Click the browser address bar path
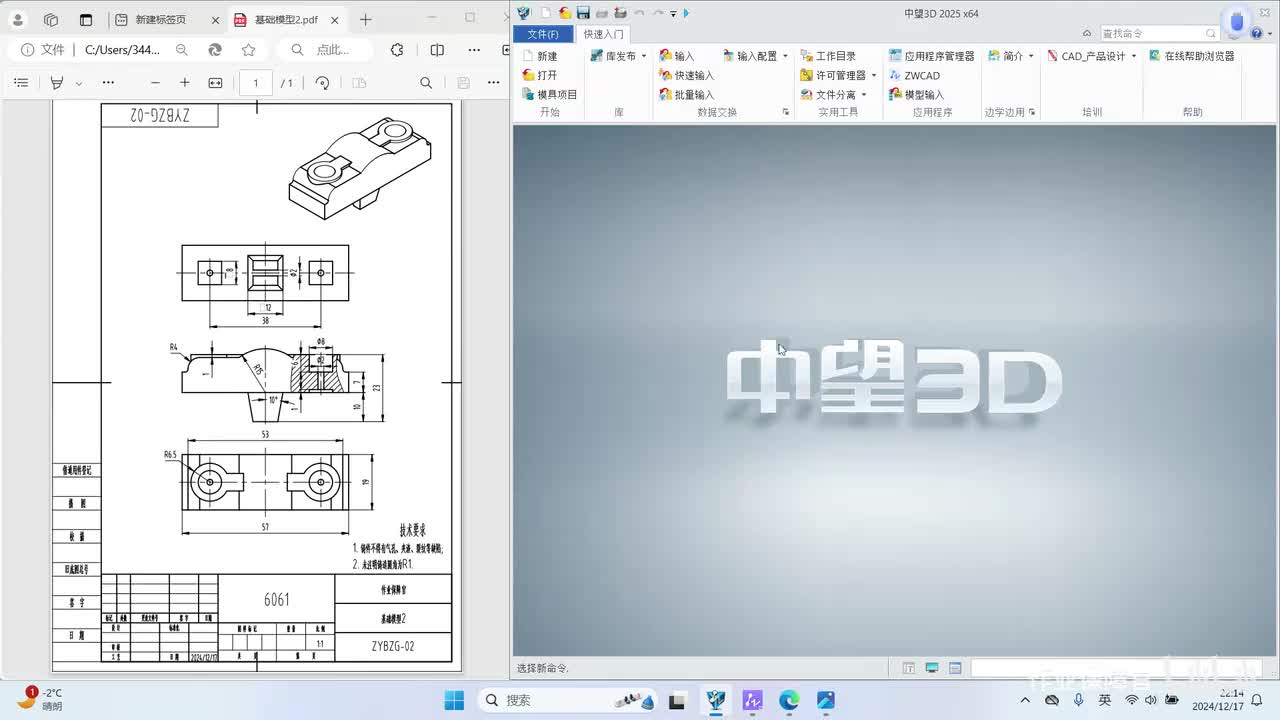This screenshot has width=1280, height=720. pos(123,50)
